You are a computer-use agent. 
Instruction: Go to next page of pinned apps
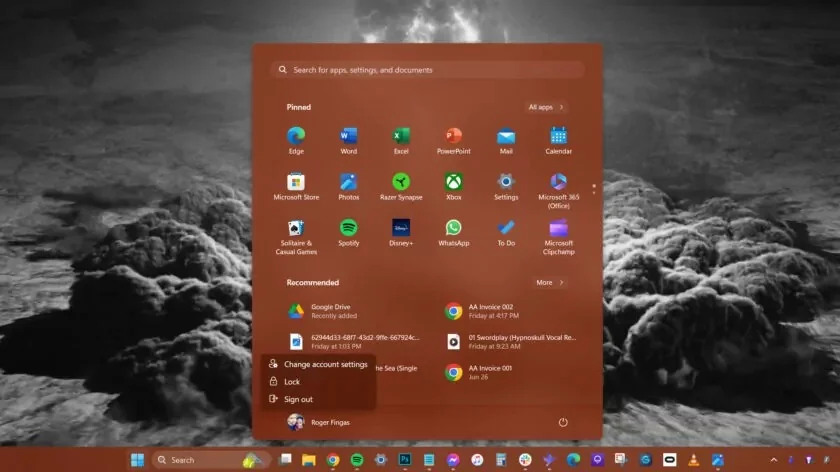click(594, 192)
